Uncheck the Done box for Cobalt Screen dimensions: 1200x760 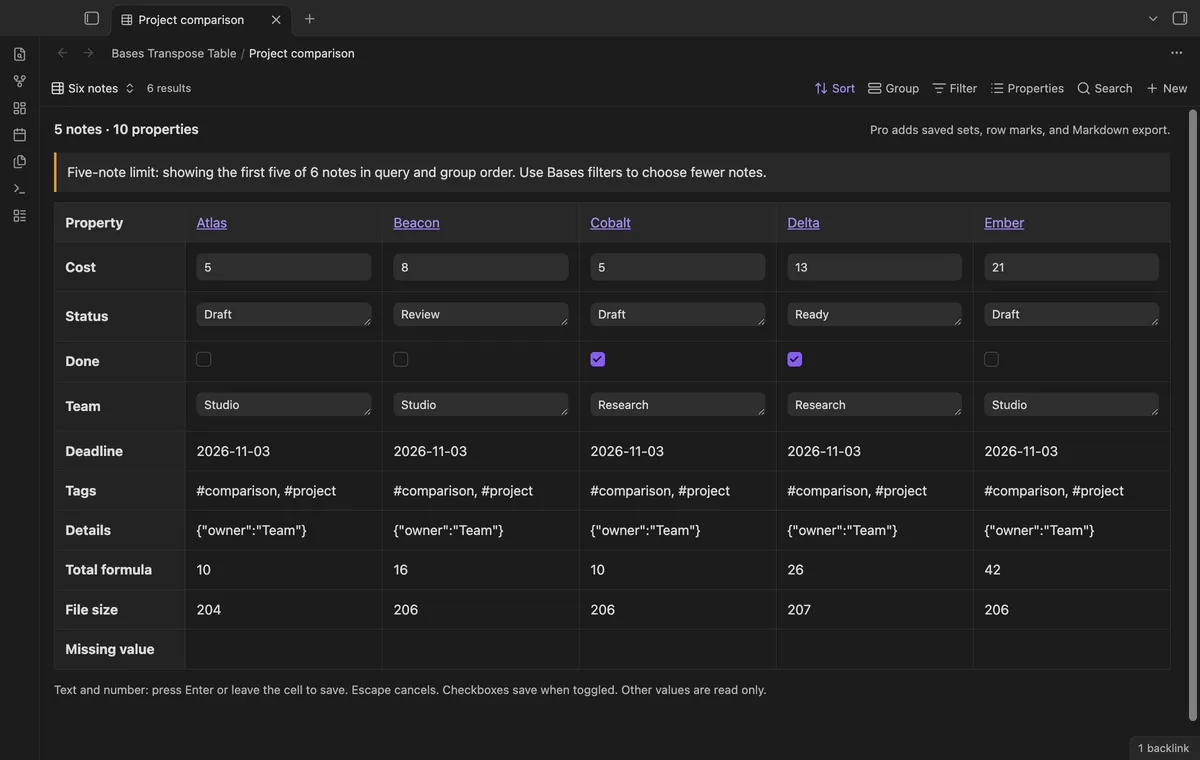(x=598, y=359)
